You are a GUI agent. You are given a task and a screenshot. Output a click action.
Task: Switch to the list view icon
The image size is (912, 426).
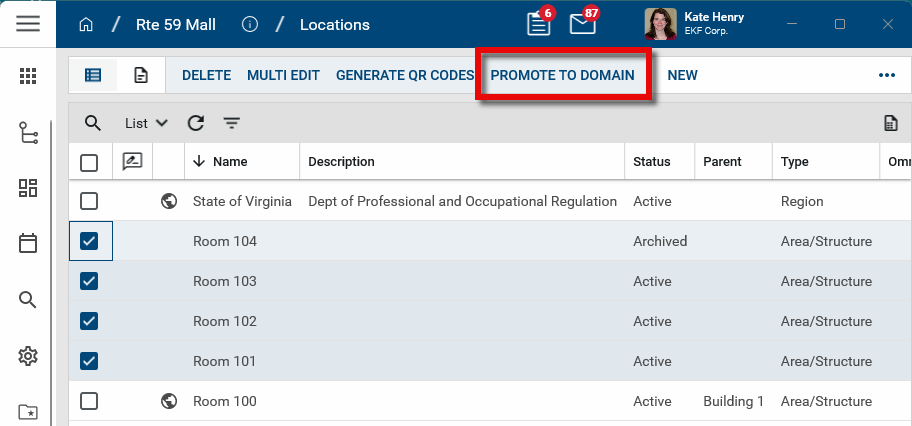93,75
